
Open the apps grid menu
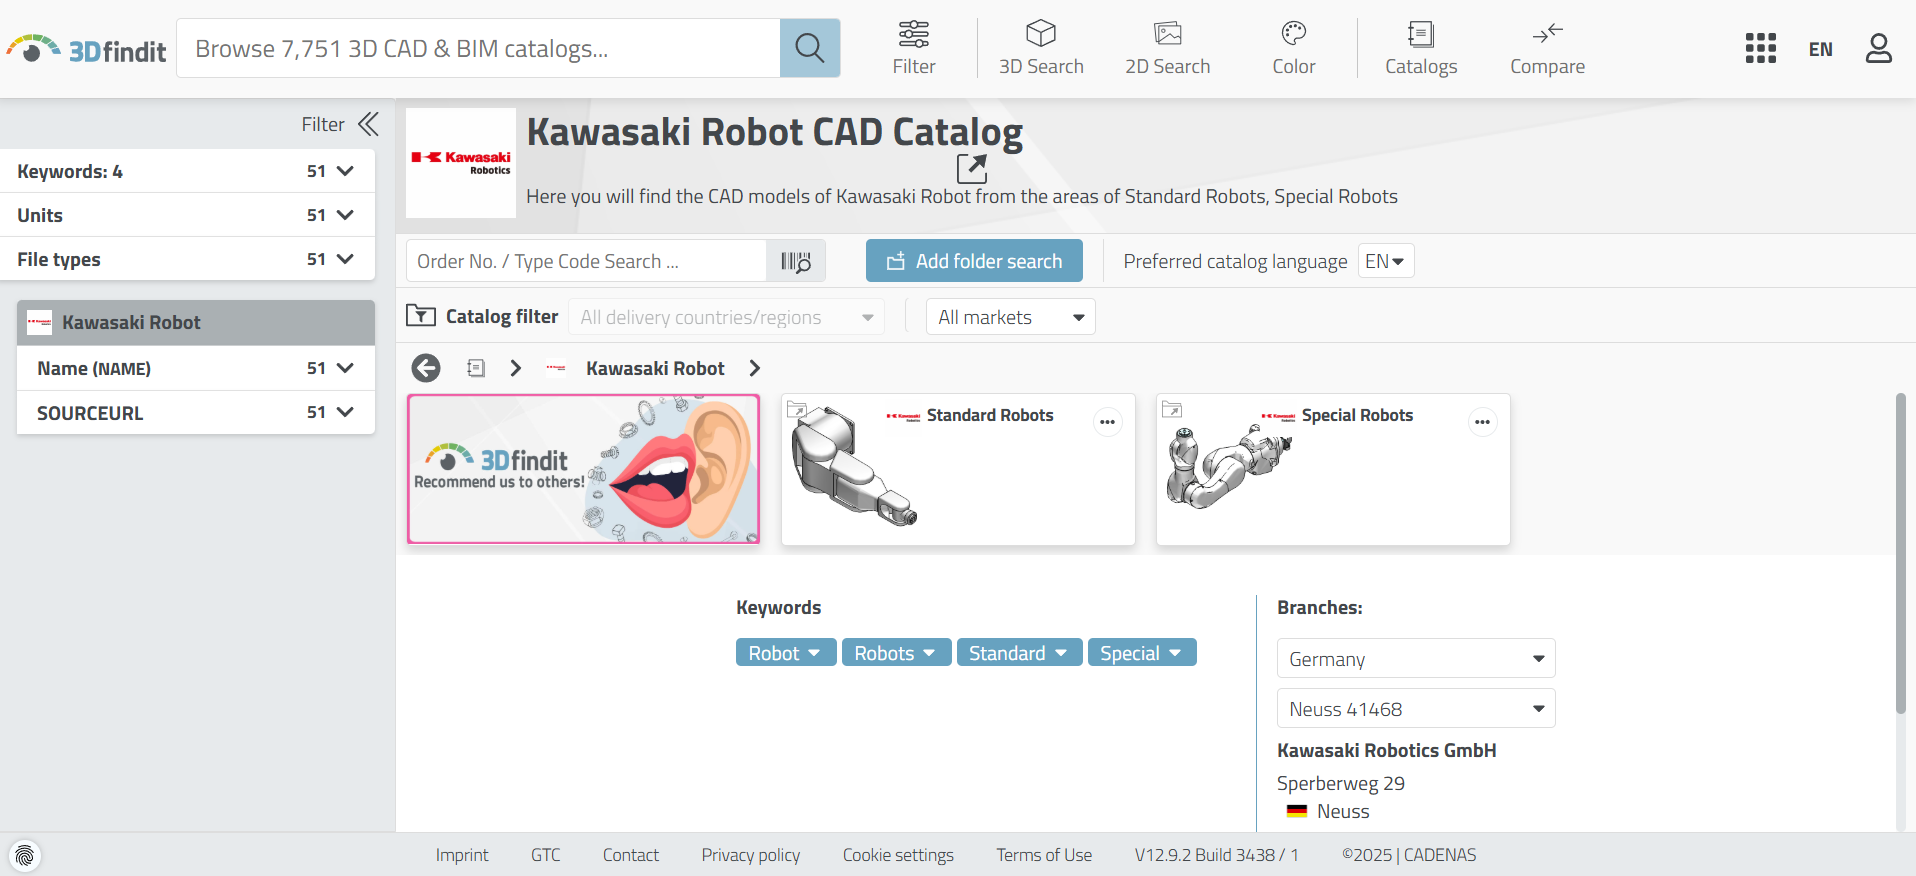tap(1760, 48)
